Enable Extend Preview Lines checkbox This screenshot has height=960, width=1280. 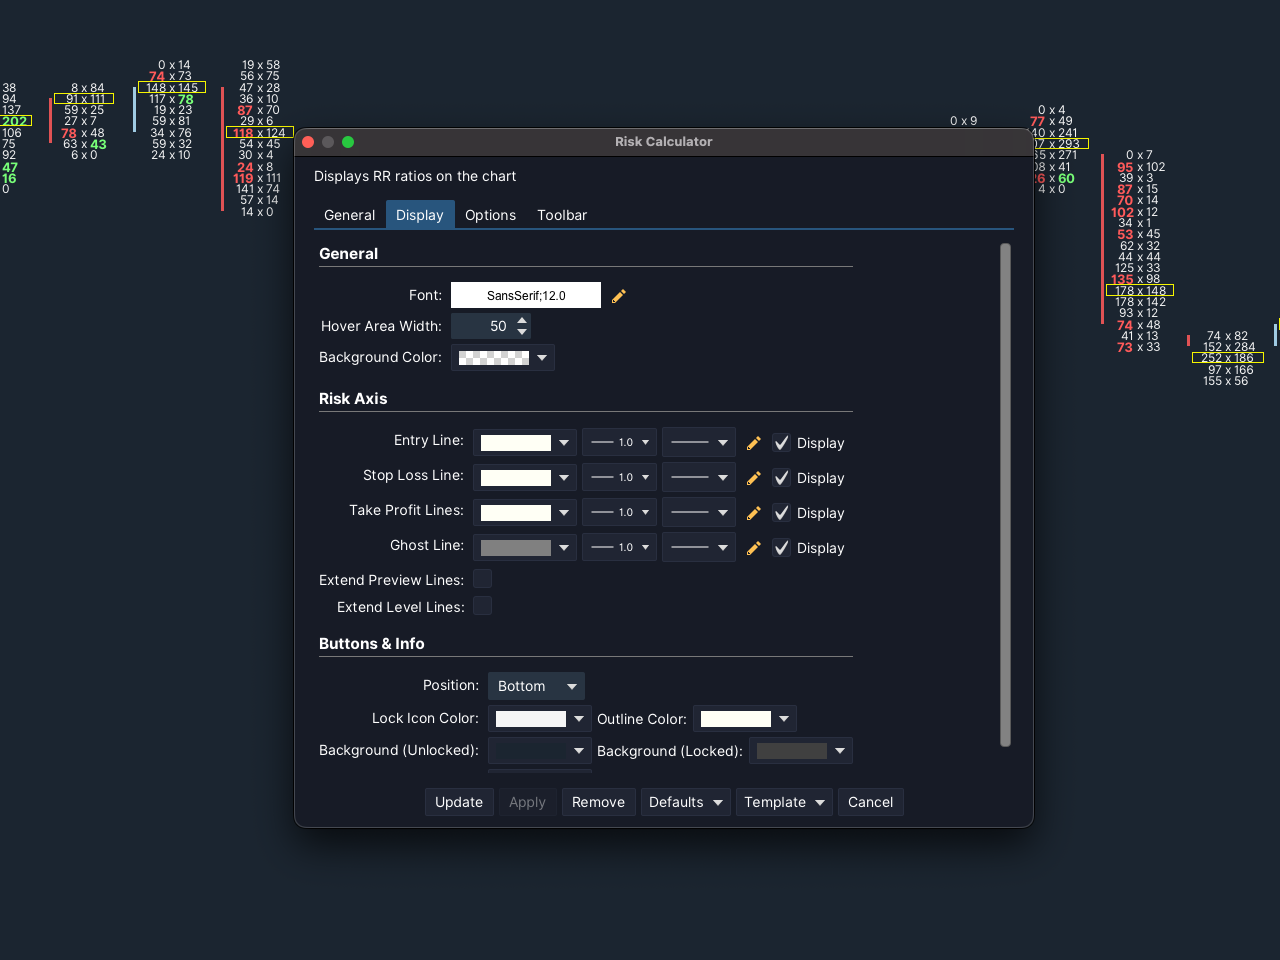482,579
